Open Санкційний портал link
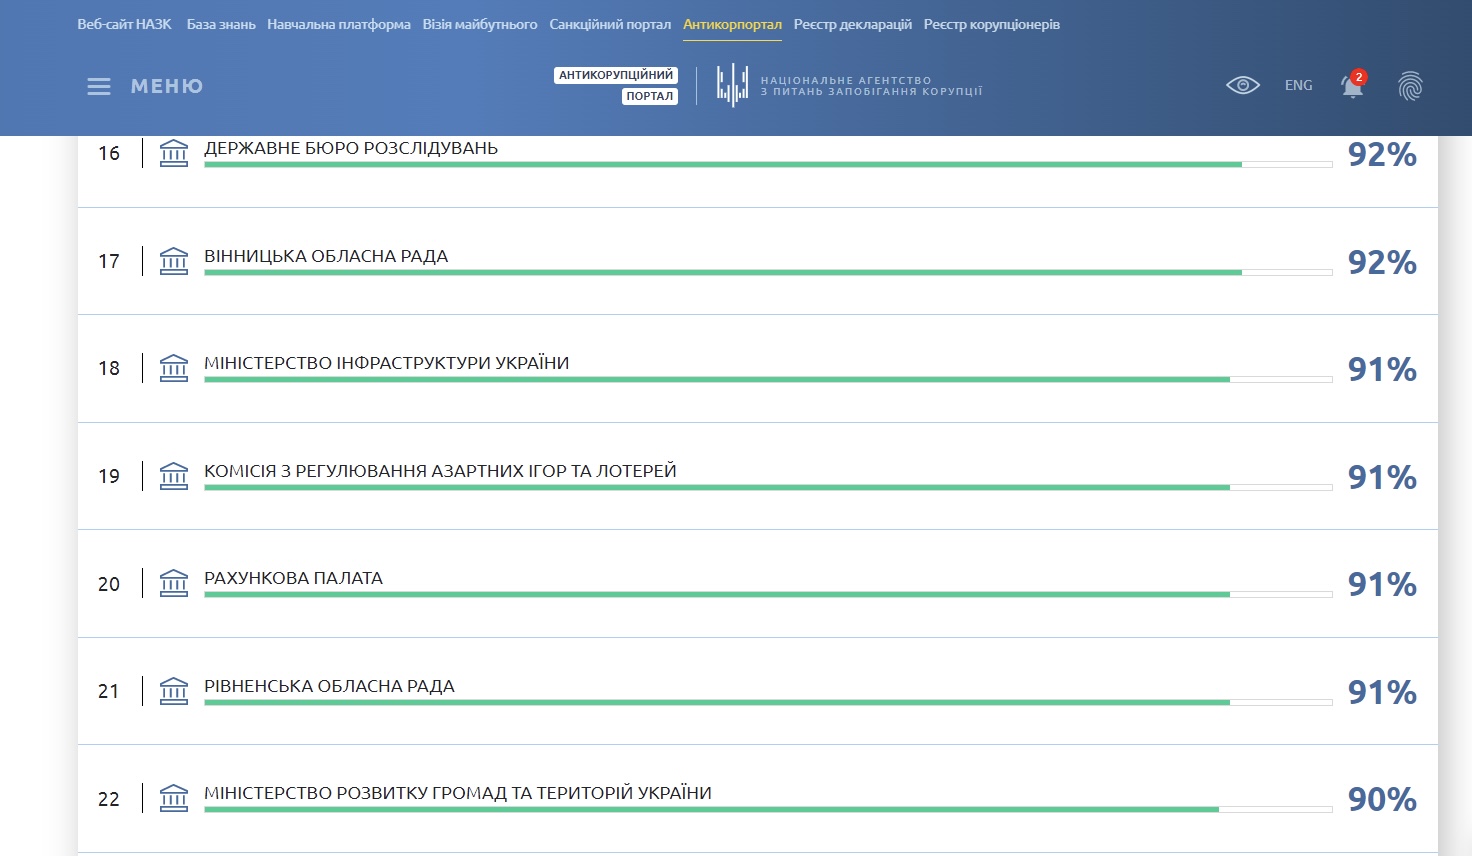Image resolution: width=1472 pixels, height=856 pixels. [x=610, y=24]
